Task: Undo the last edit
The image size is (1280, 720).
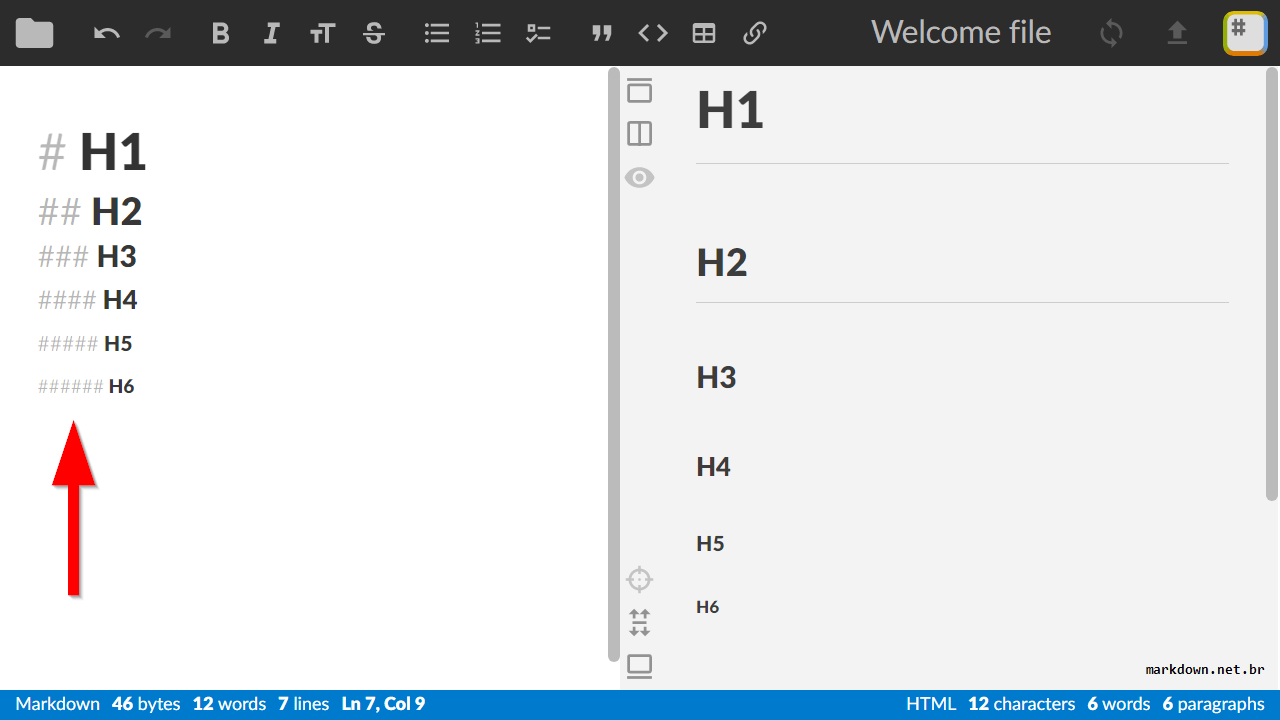Action: tap(107, 33)
